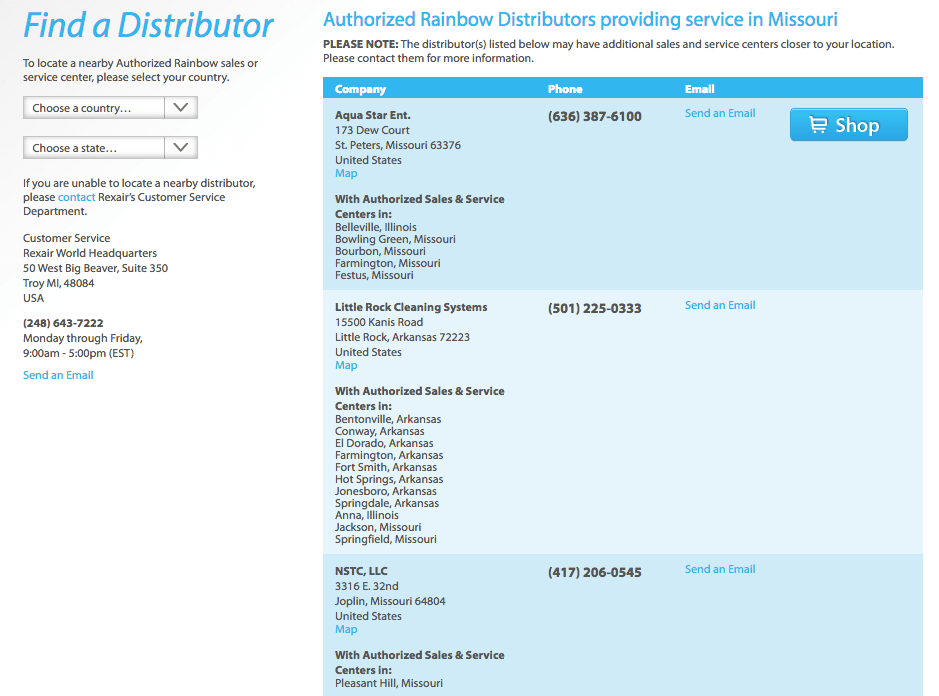939x696 pixels.
Task: Click the Springfield, Missouri service center
Action: click(x=386, y=540)
